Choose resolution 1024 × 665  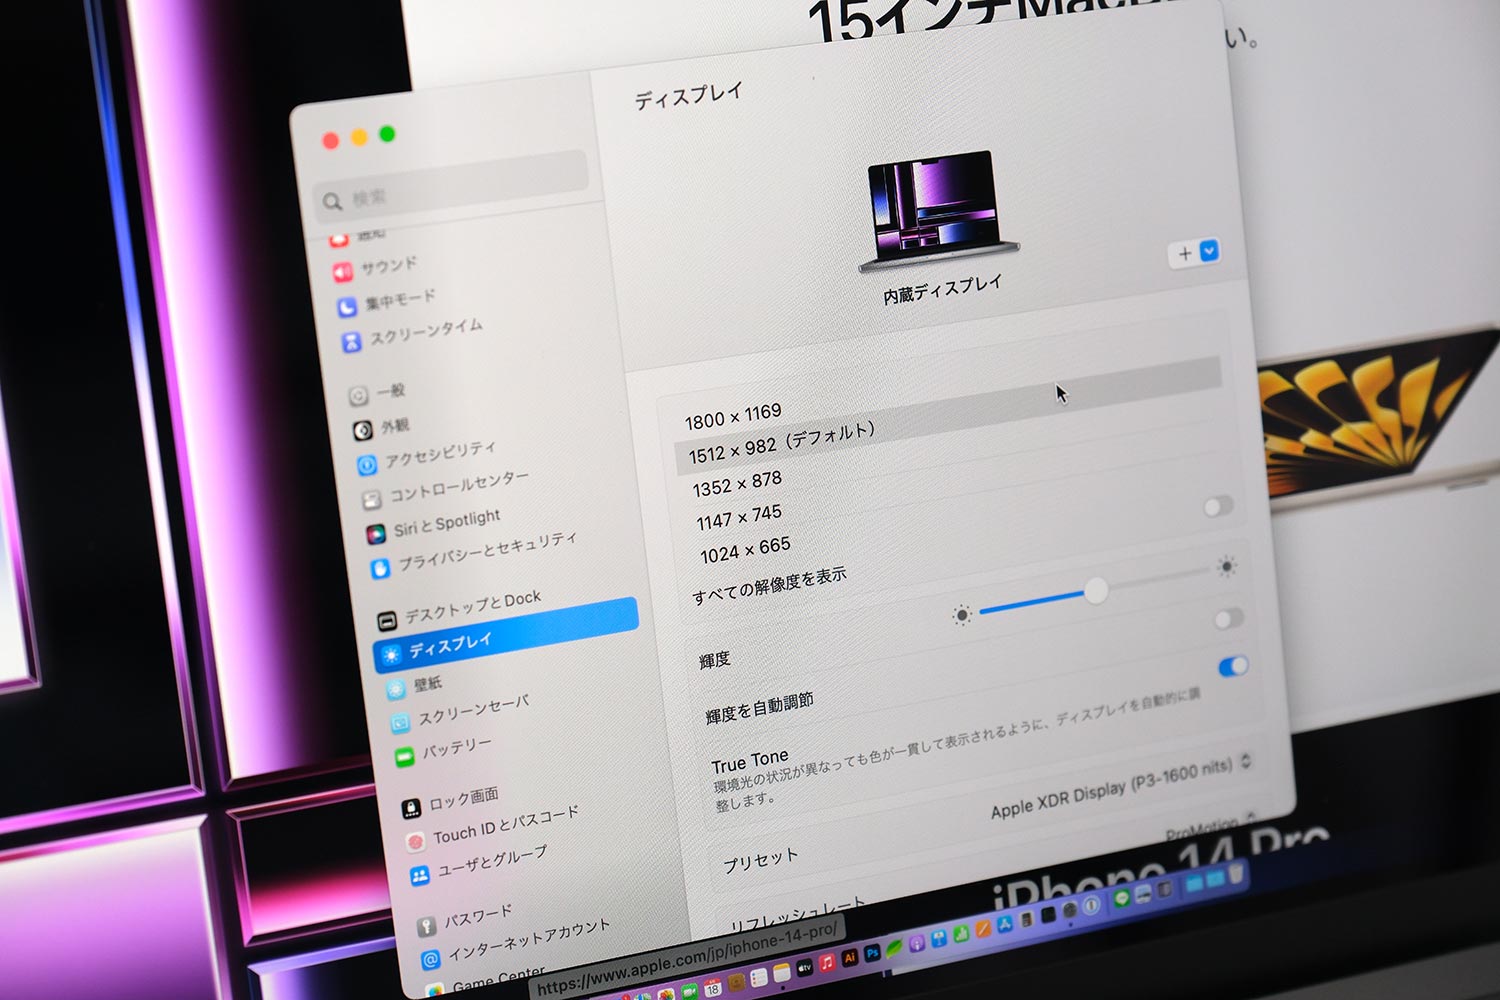(x=745, y=550)
